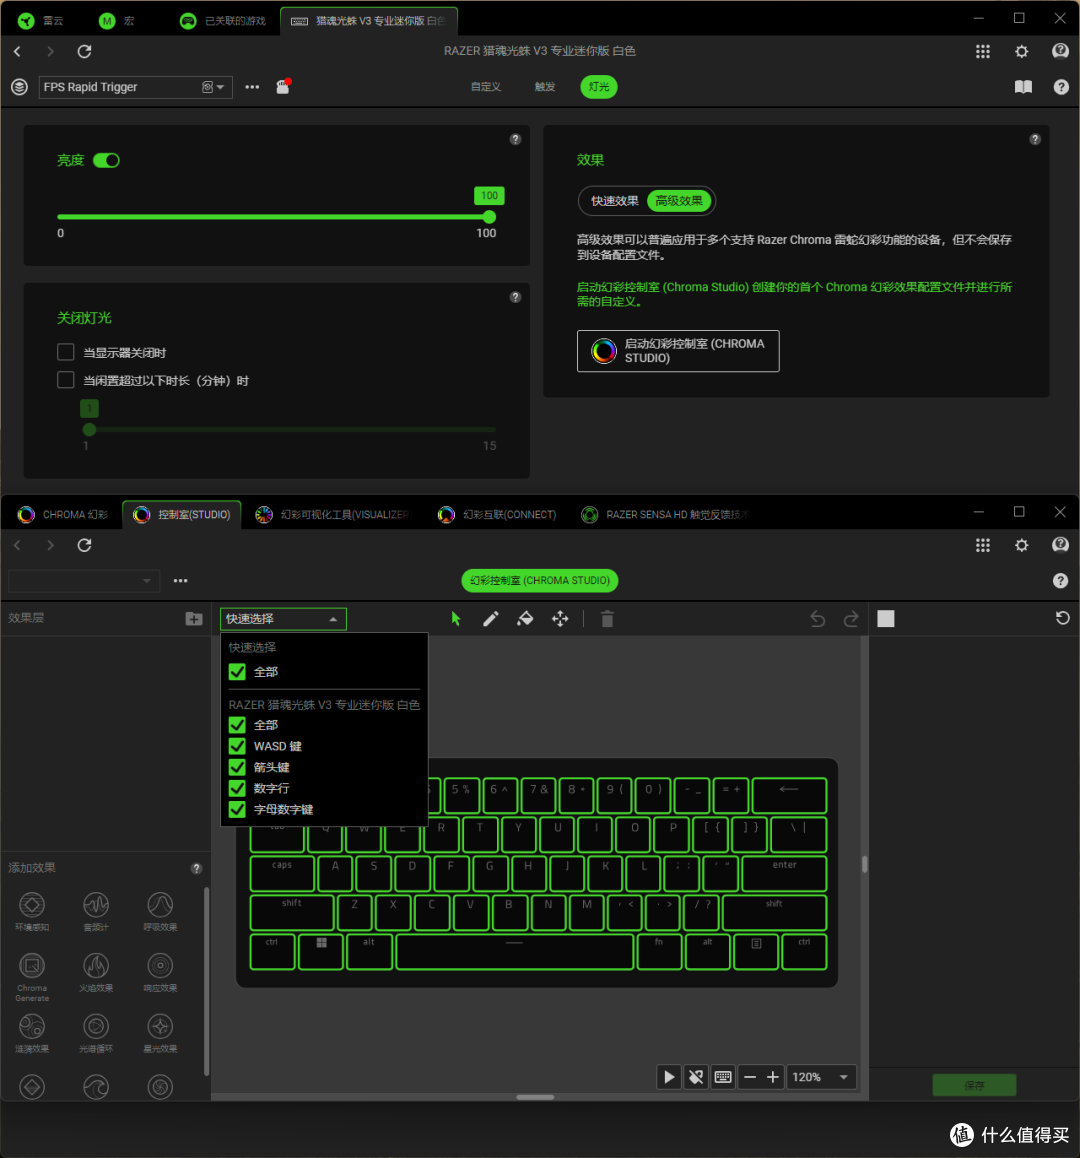The width and height of the screenshot is (1080, 1158).
Task: Check 当闲置超过以下时长 (分钟) 时 option
Action: (66, 380)
